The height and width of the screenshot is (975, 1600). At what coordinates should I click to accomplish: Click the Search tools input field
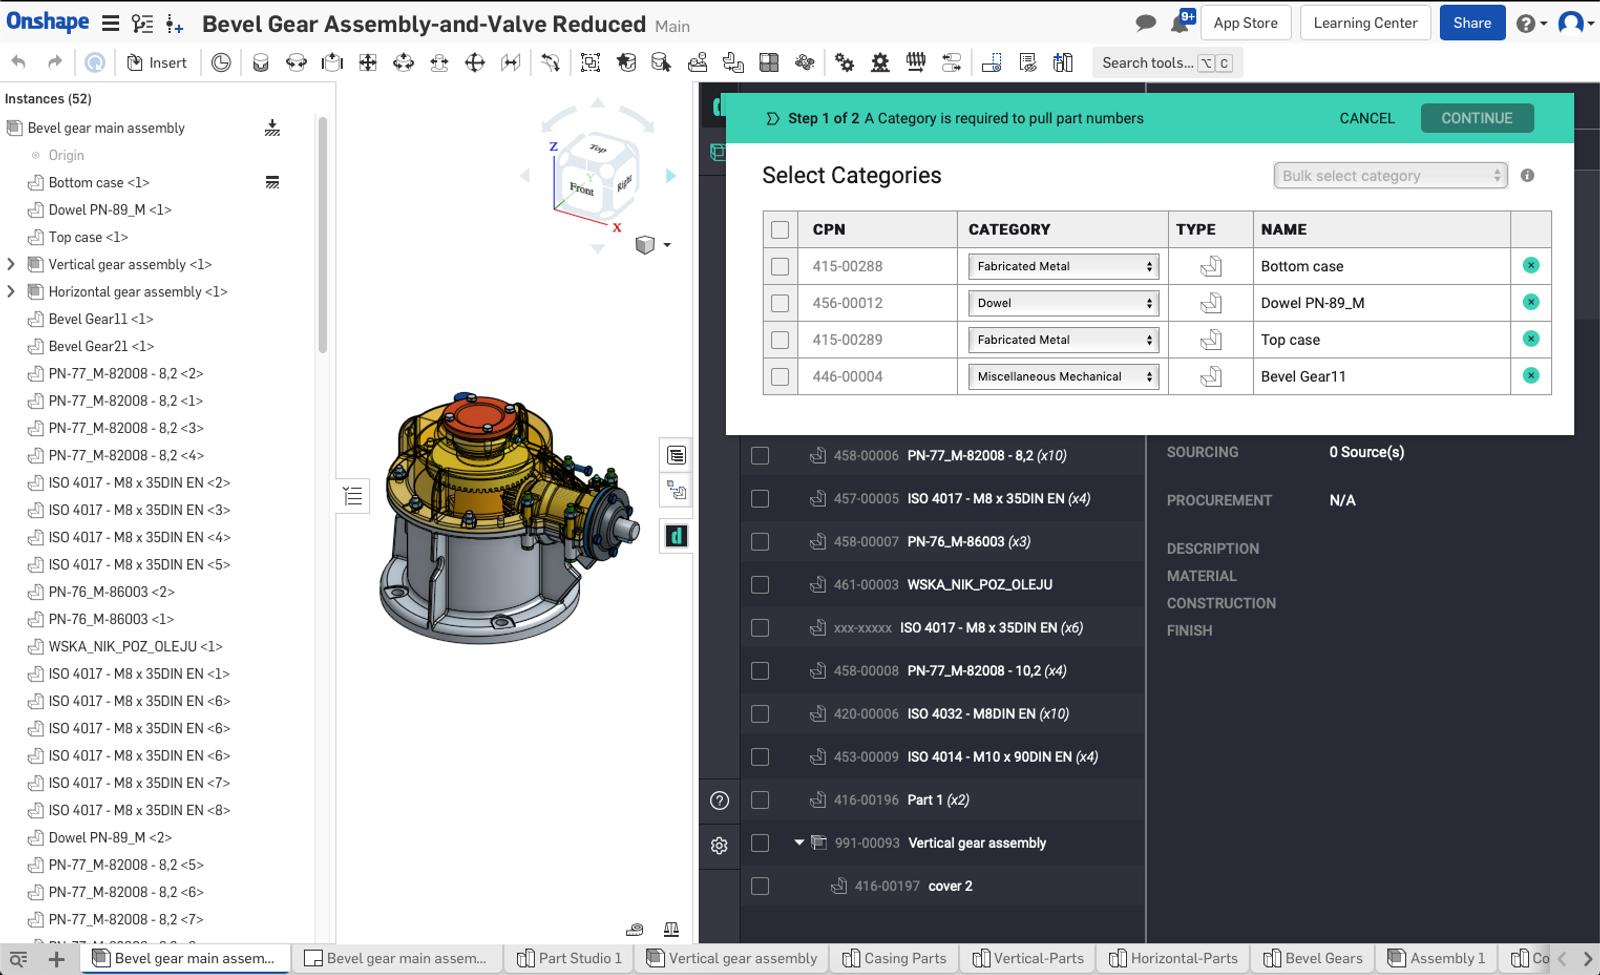pyautogui.click(x=1147, y=63)
